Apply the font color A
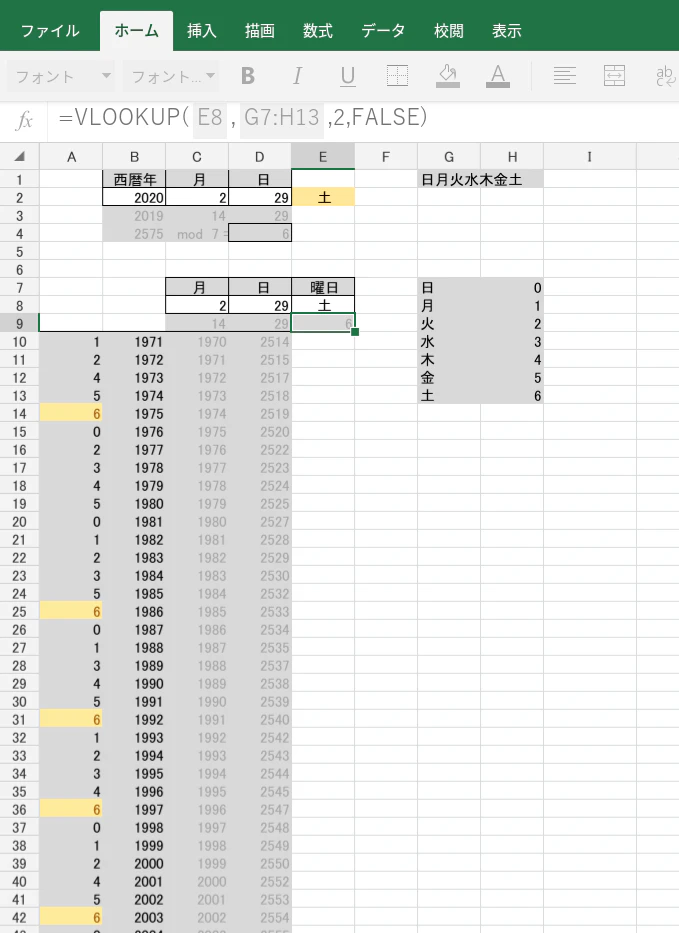 [497, 76]
